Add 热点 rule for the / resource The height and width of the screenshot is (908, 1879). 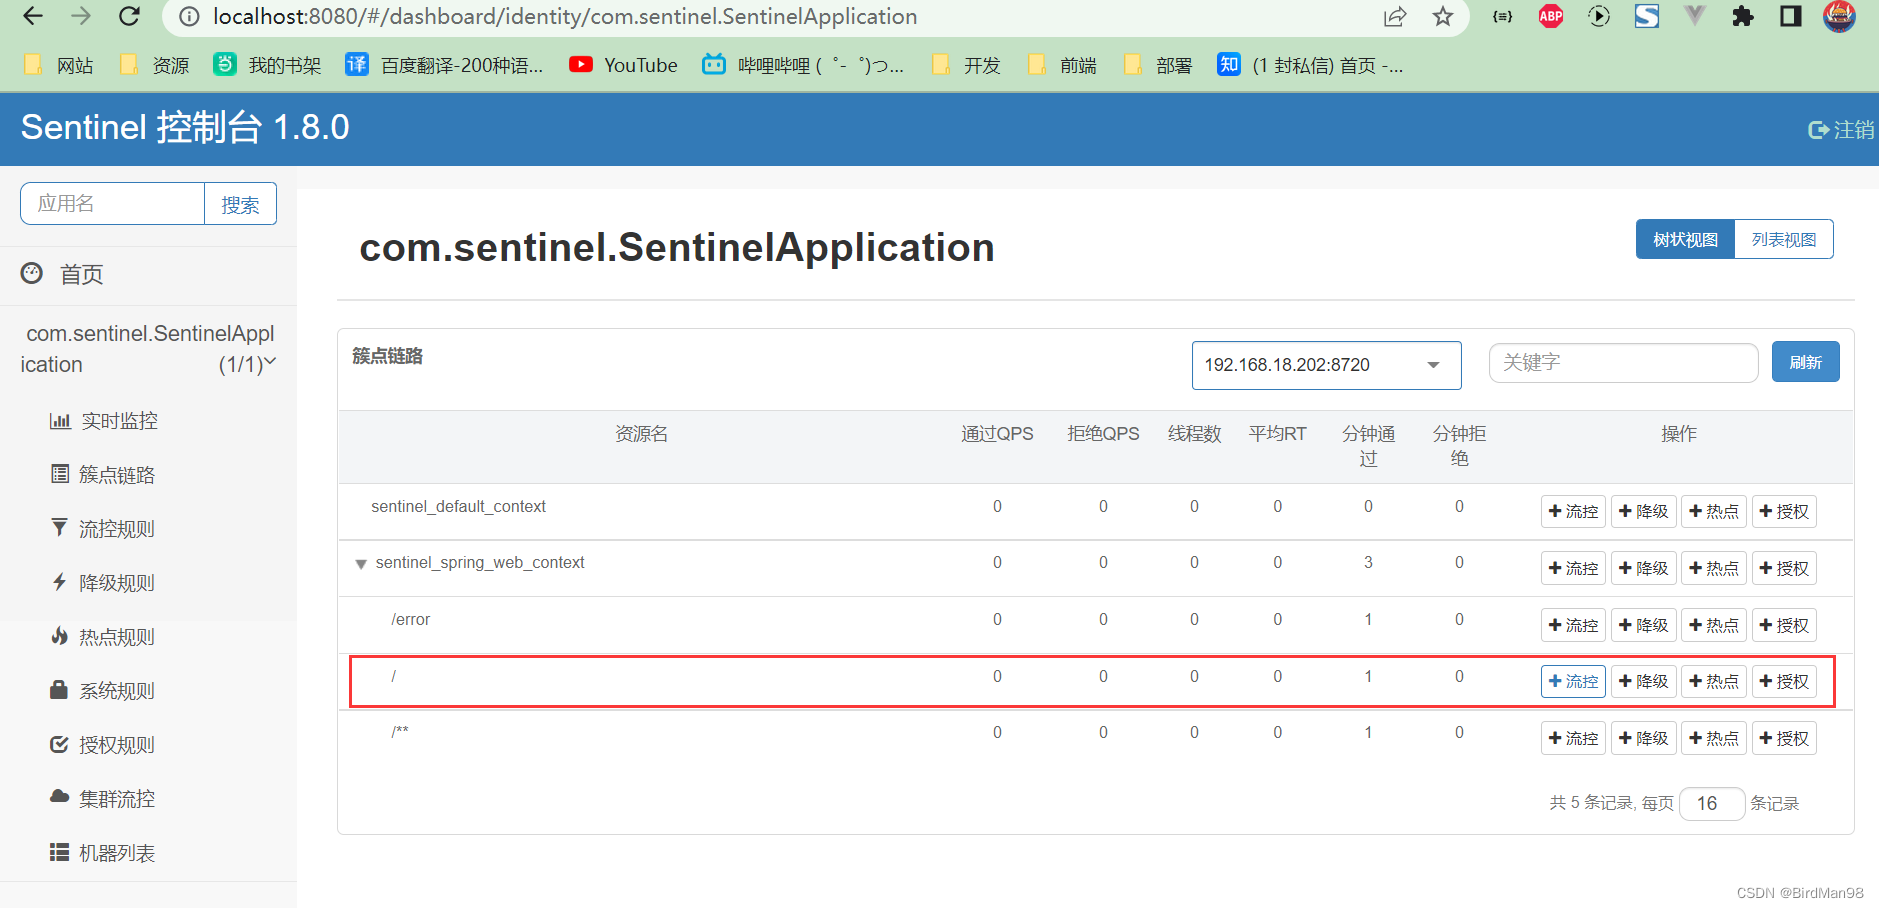pos(1713,681)
